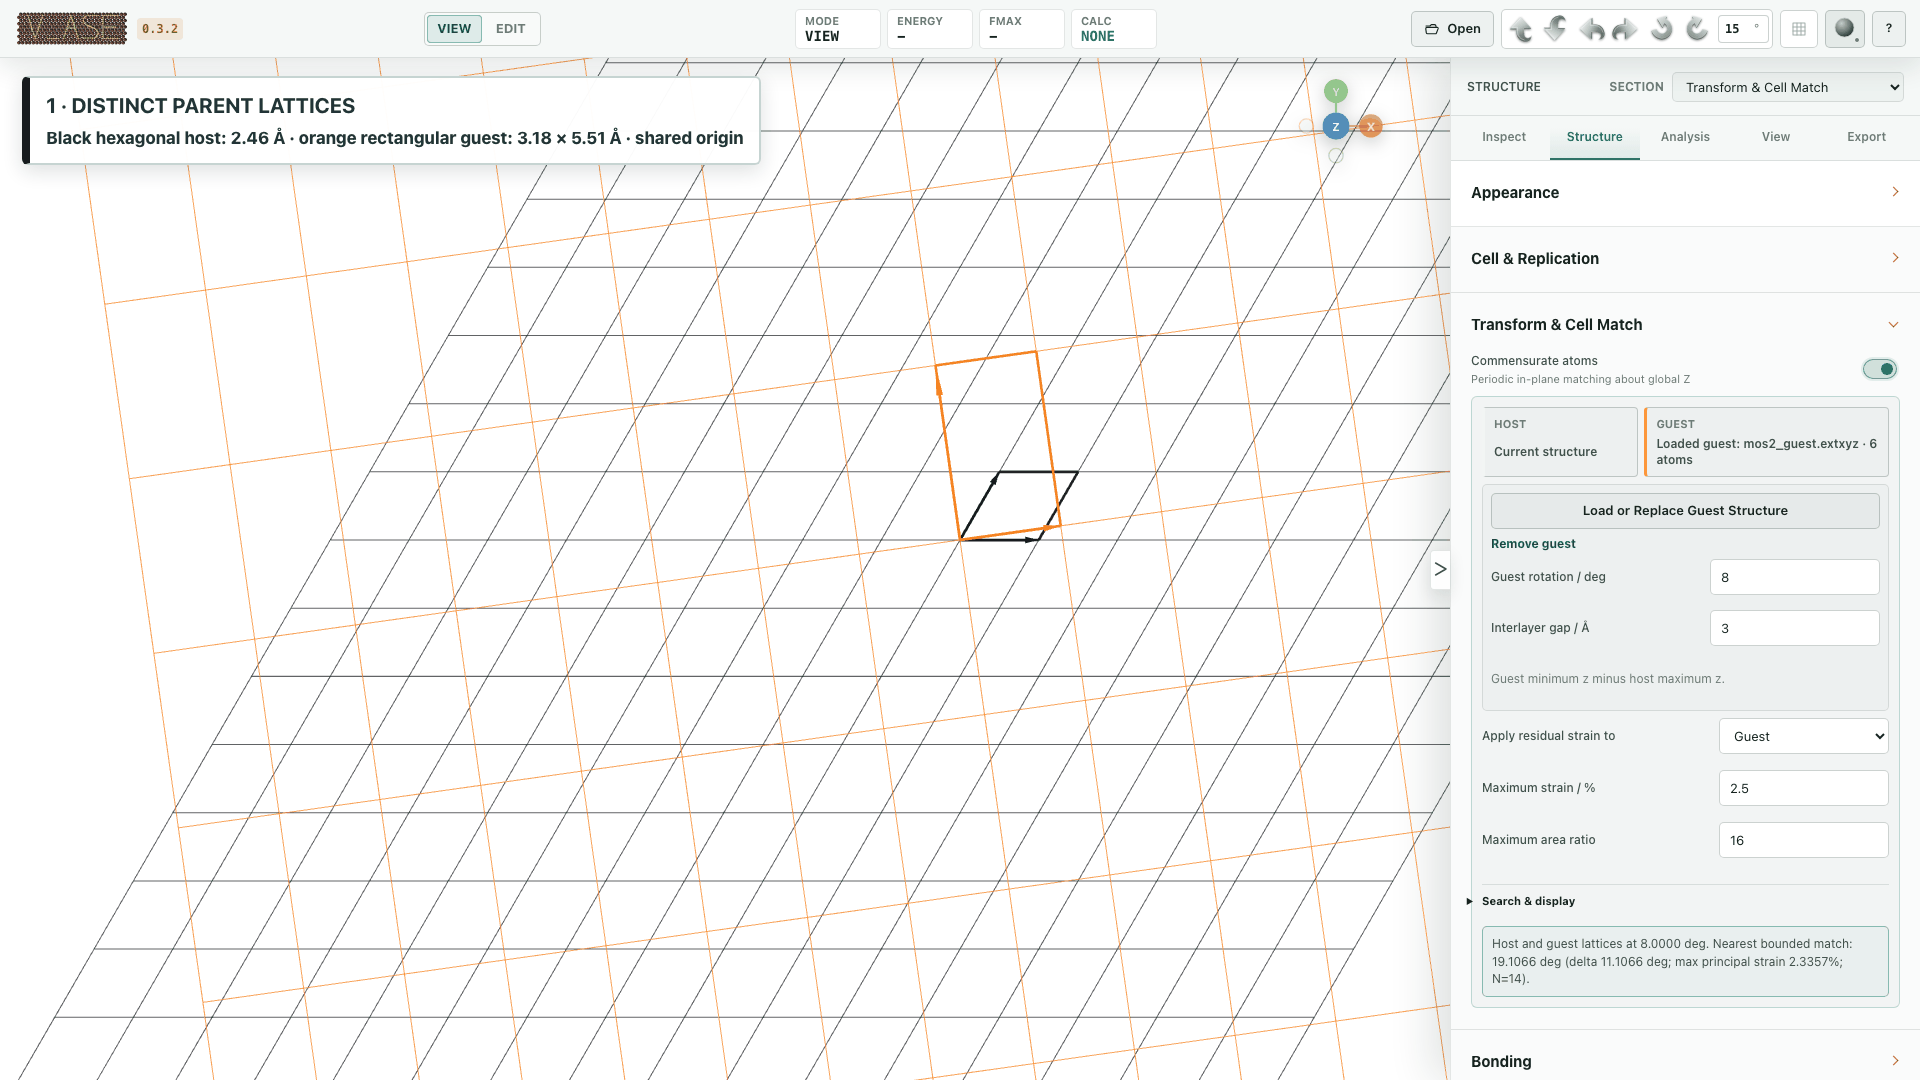Click the Open file button

(x=1452, y=29)
